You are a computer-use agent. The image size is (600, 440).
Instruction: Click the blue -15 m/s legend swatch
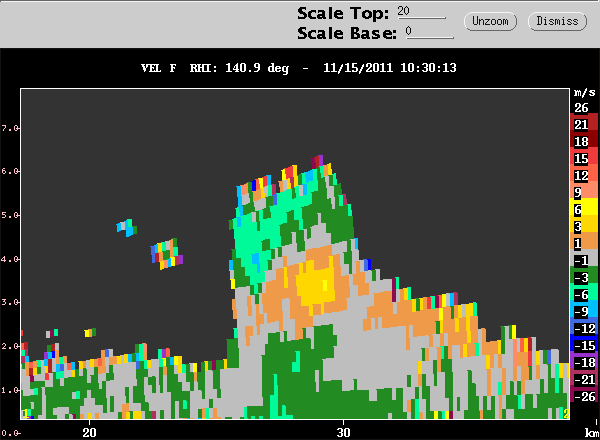[584, 345]
